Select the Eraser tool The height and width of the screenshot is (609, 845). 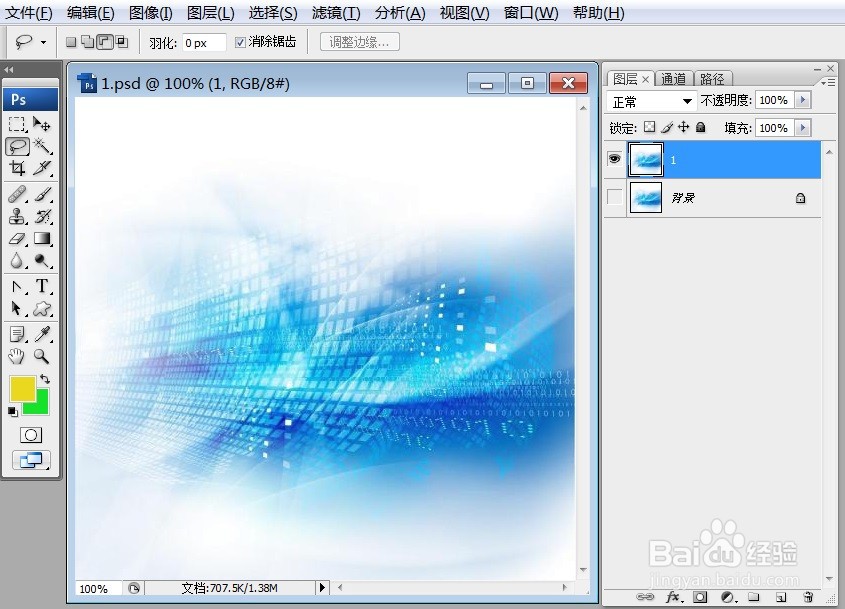coord(16,239)
